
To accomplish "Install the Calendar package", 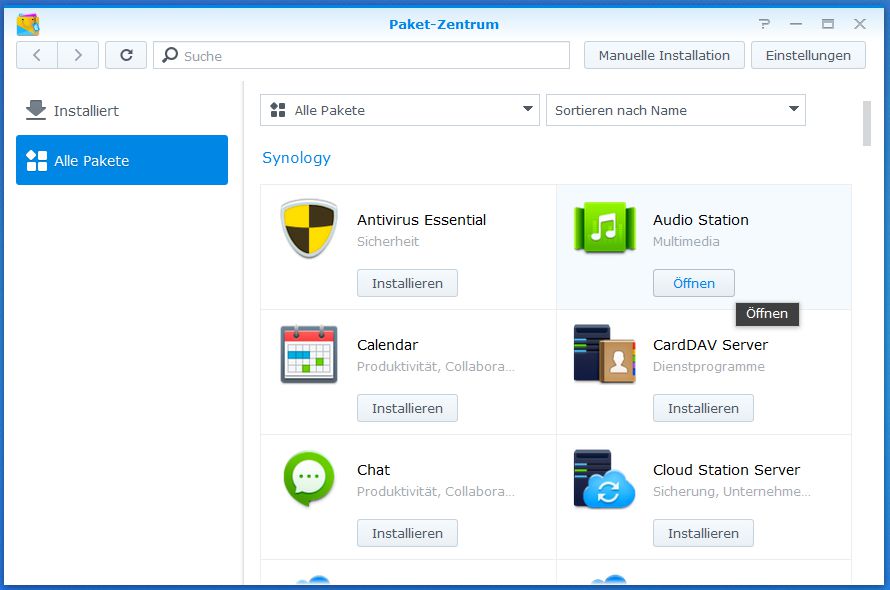I will (408, 408).
